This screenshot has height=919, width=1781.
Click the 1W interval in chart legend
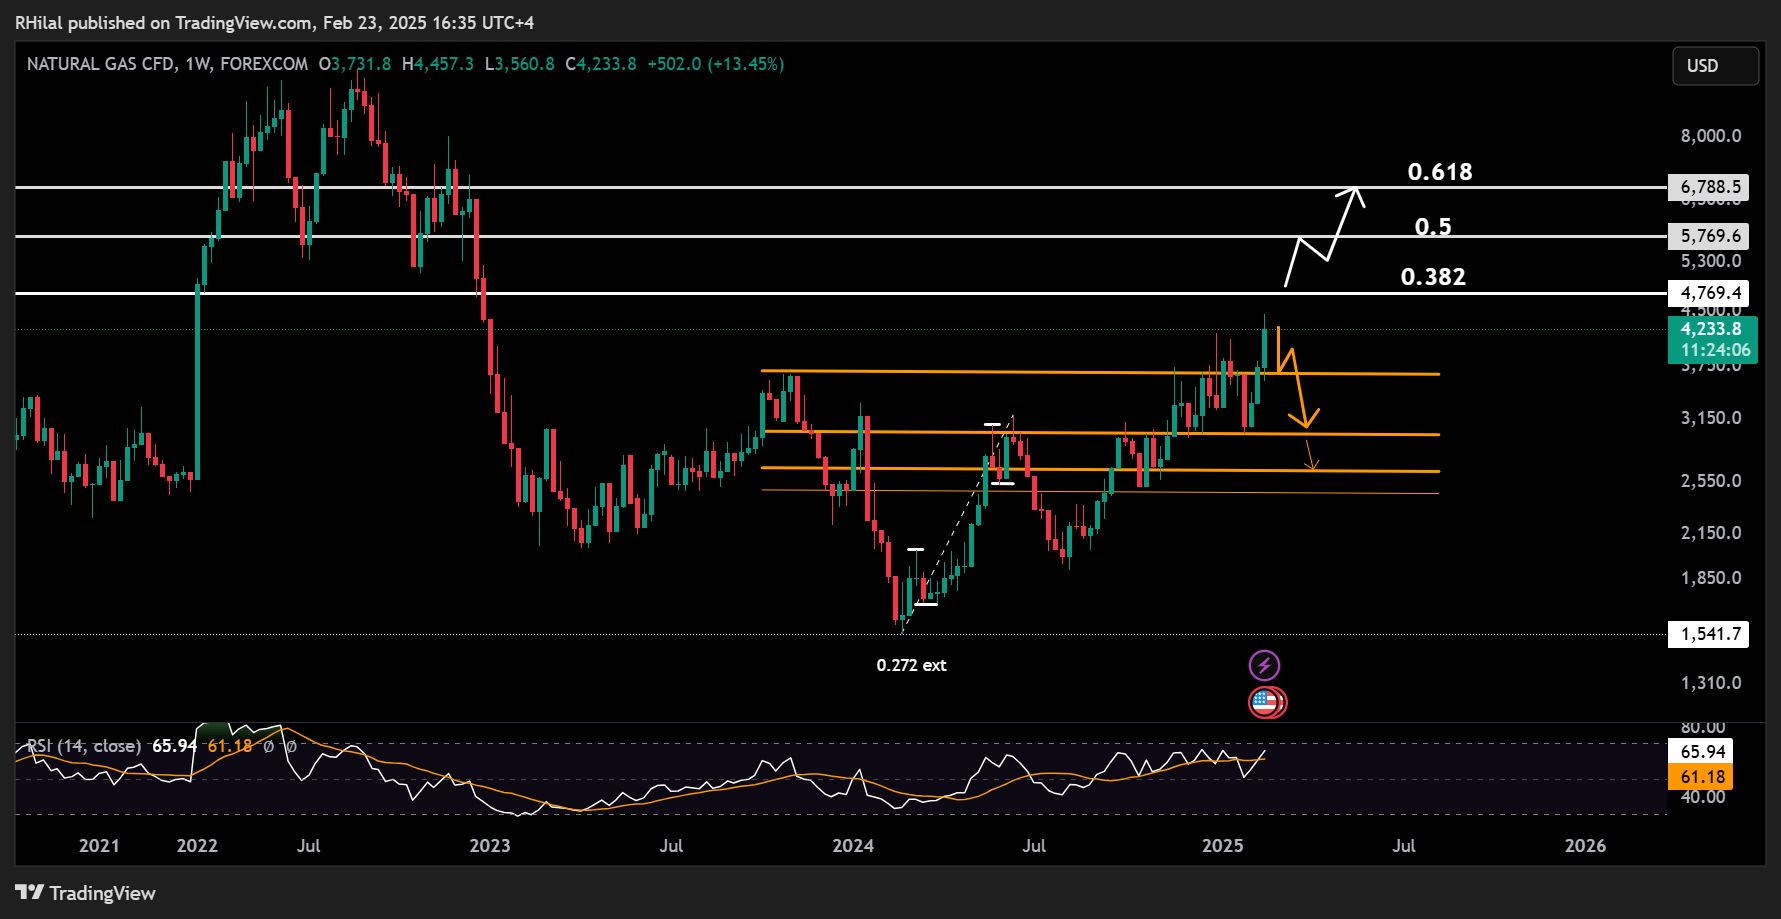[198, 64]
